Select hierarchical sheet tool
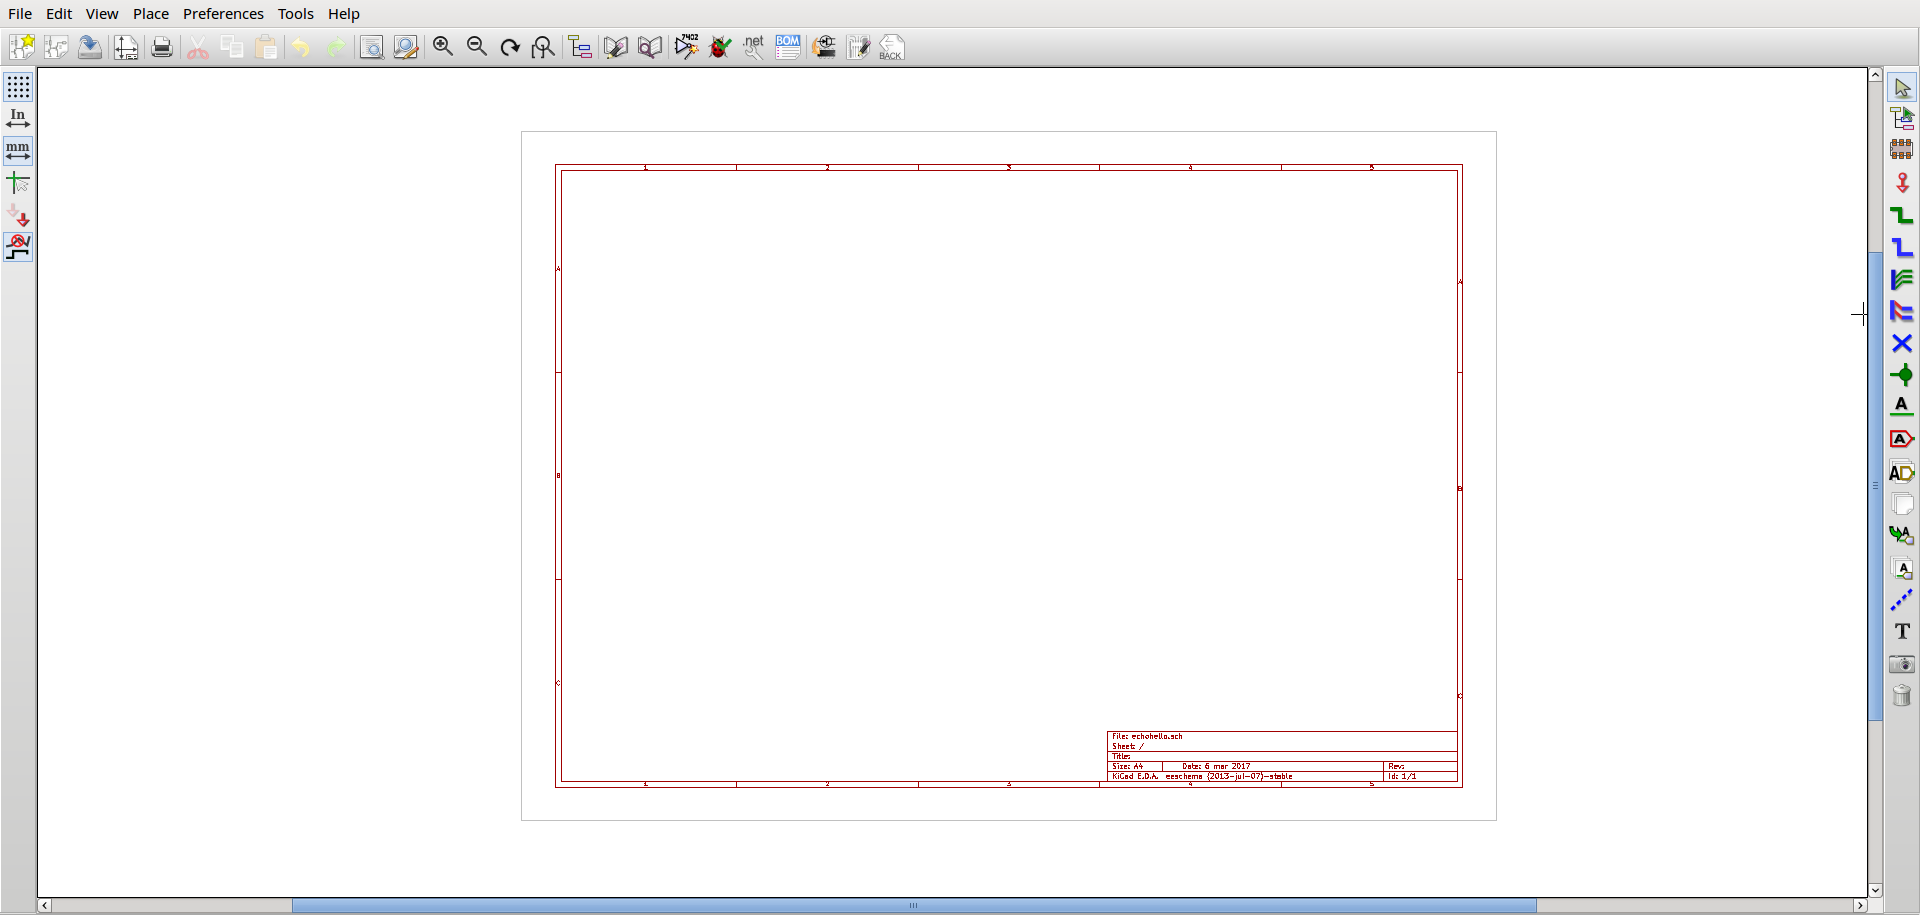This screenshot has width=1920, height=915. click(1902, 504)
